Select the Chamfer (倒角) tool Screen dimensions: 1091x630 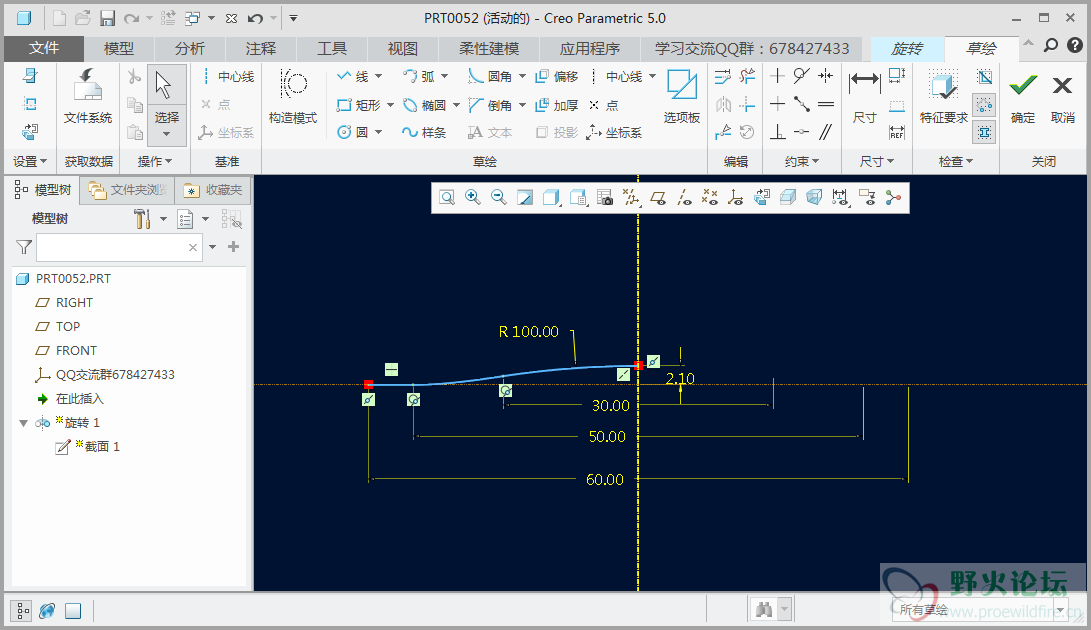(x=490, y=105)
